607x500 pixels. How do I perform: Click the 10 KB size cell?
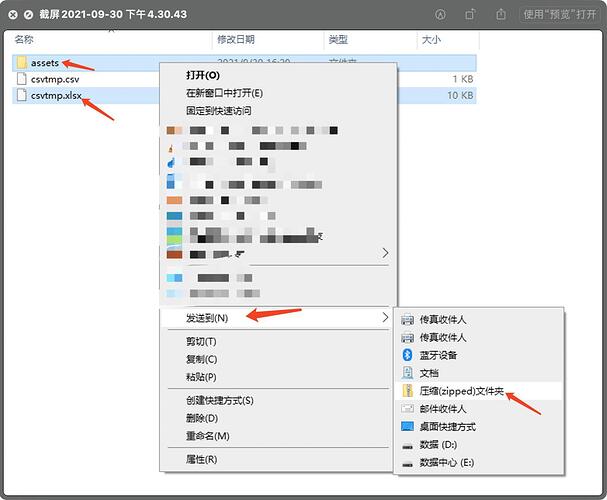pos(460,95)
